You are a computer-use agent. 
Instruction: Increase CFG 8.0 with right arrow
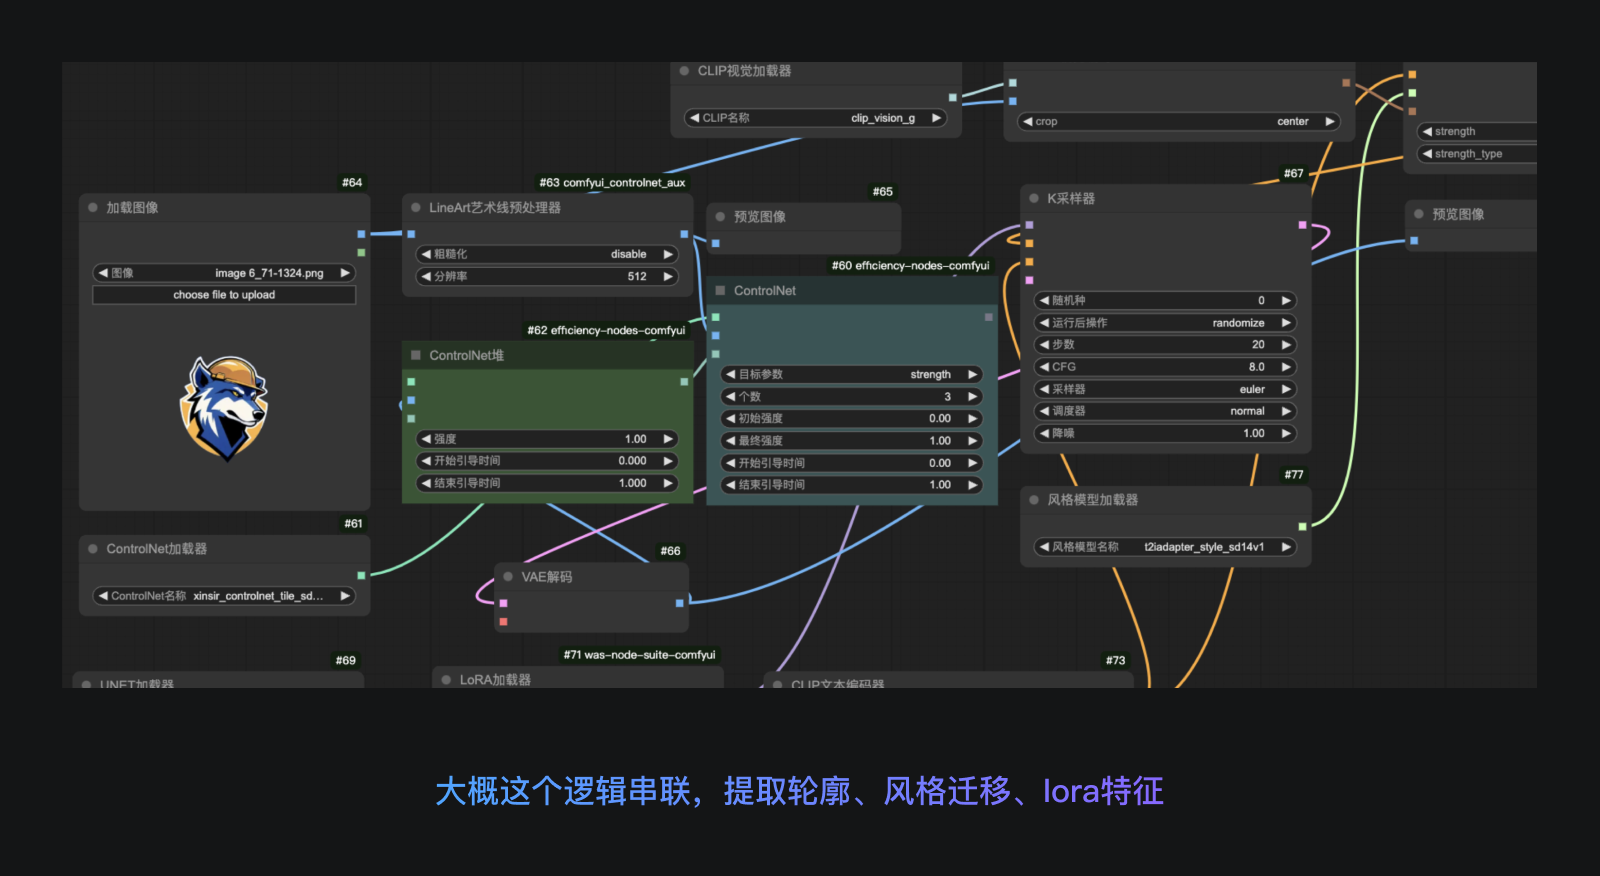click(x=1286, y=367)
